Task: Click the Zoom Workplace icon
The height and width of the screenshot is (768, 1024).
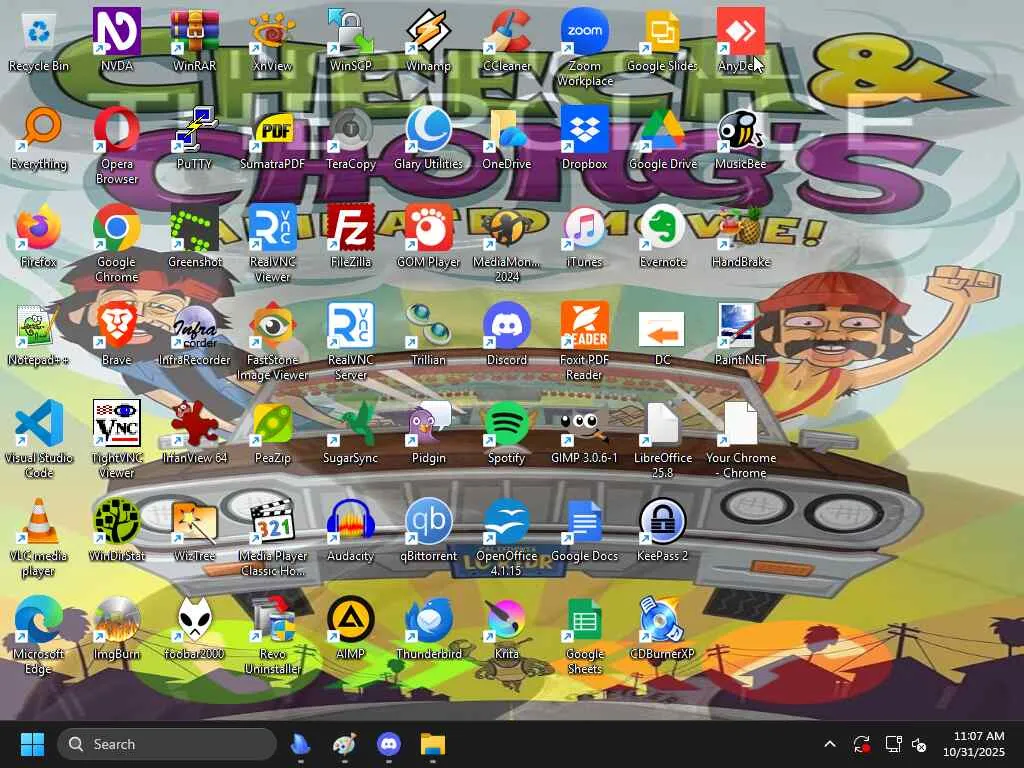Action: tap(584, 31)
